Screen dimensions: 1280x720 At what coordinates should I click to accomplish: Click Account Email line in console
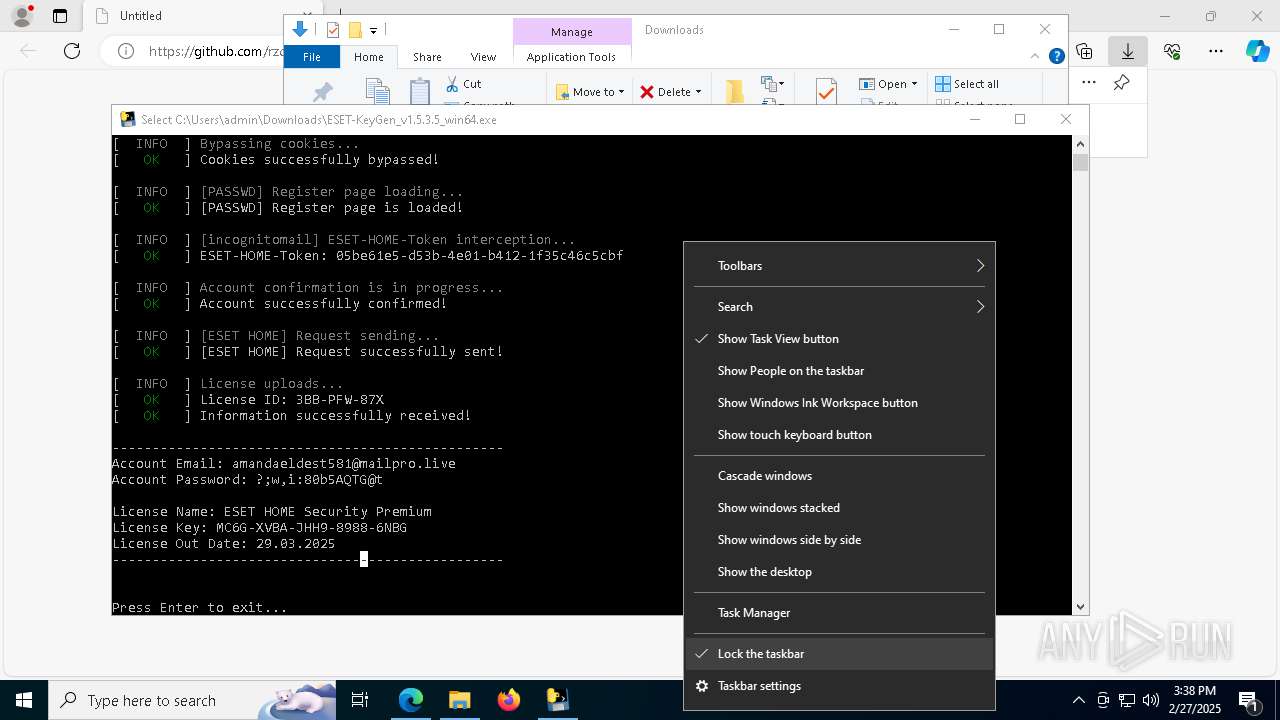pos(284,464)
